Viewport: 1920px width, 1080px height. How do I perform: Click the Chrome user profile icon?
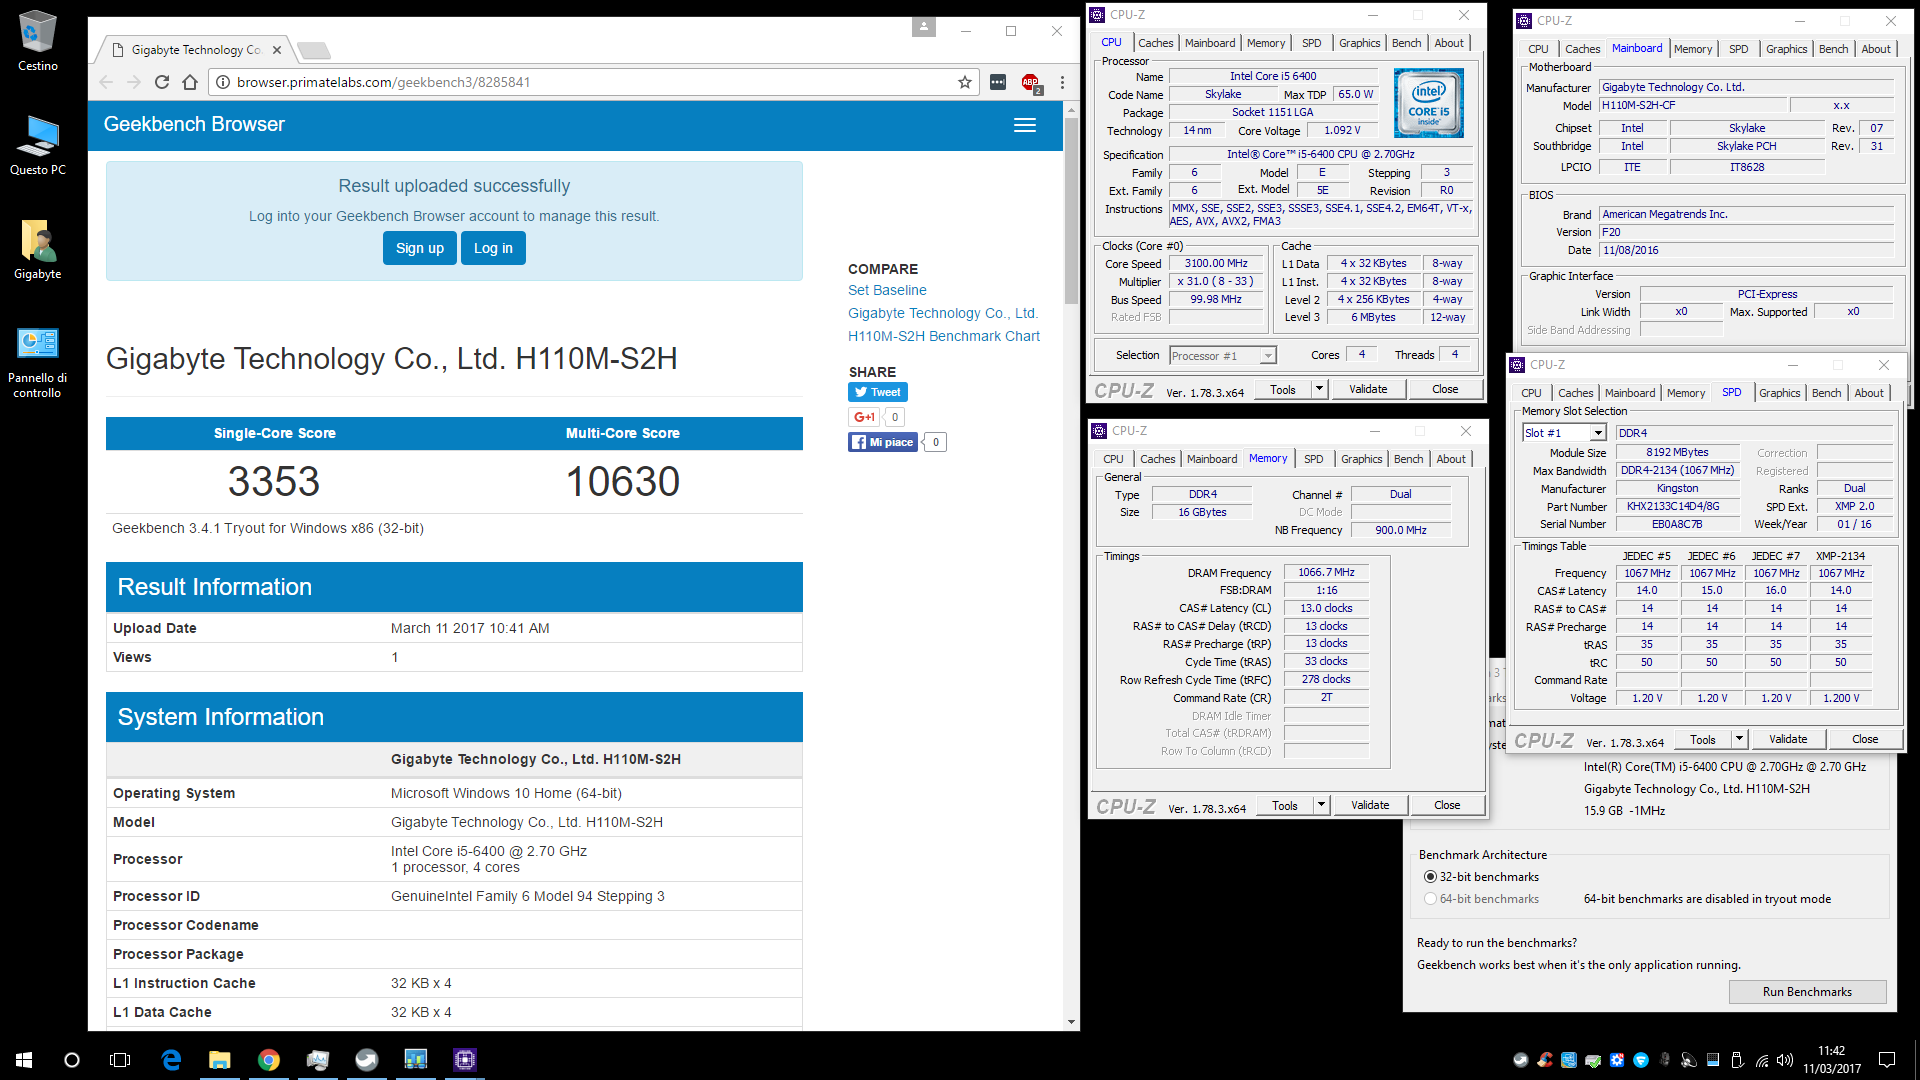click(x=924, y=27)
